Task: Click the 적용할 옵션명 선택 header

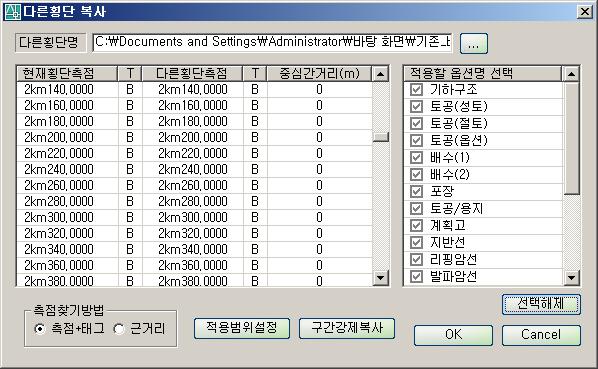Action: (483, 74)
